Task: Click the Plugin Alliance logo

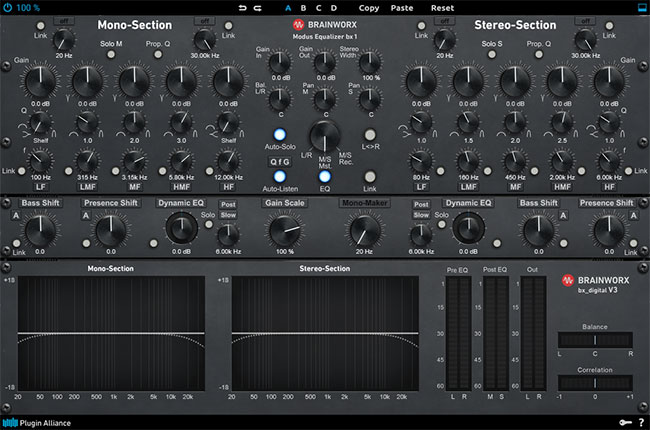Action: coord(37,423)
